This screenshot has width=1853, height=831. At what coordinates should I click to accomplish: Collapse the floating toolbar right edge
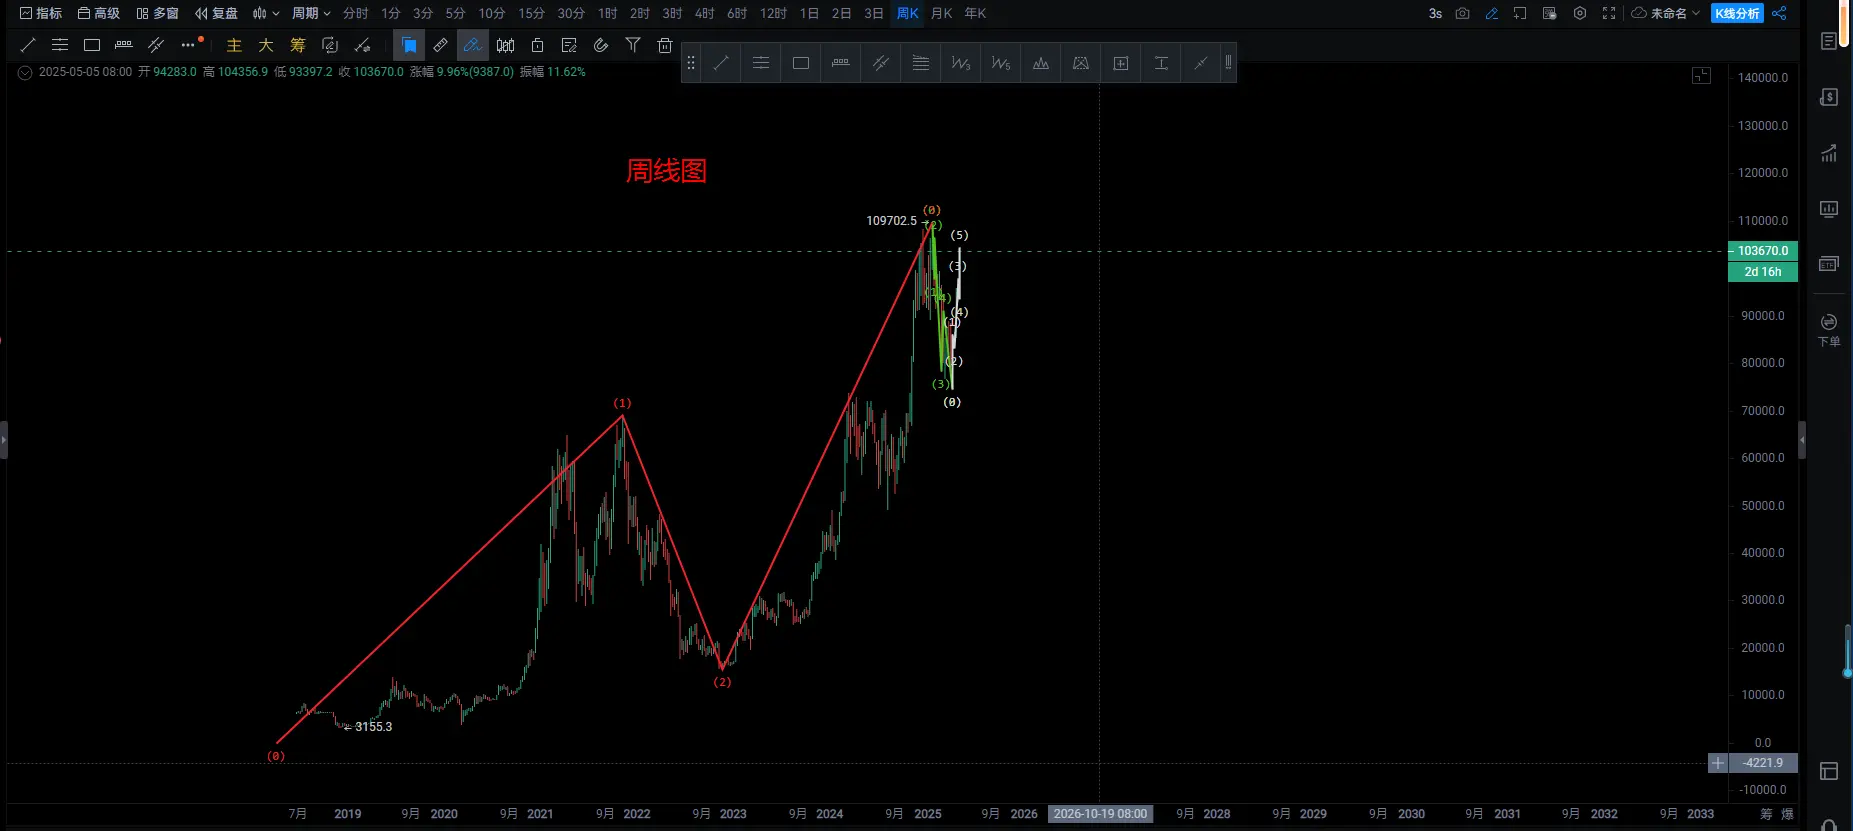(x=1228, y=63)
